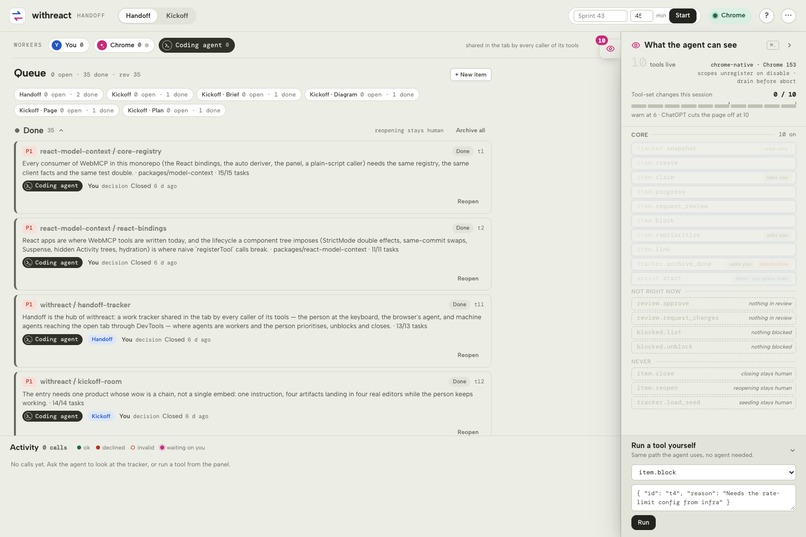Select the 'Coding agent' worker chip
Screen dimensions: 806x537
click(196, 45)
